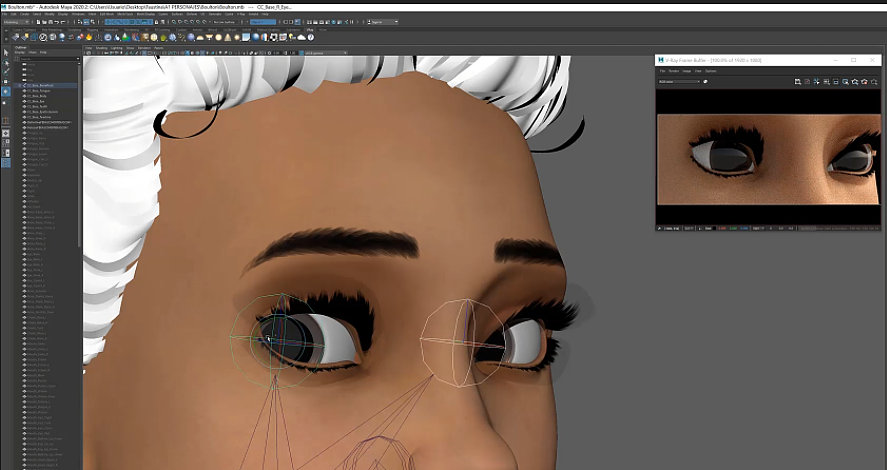Click the Outliner search input field

tap(46, 59)
